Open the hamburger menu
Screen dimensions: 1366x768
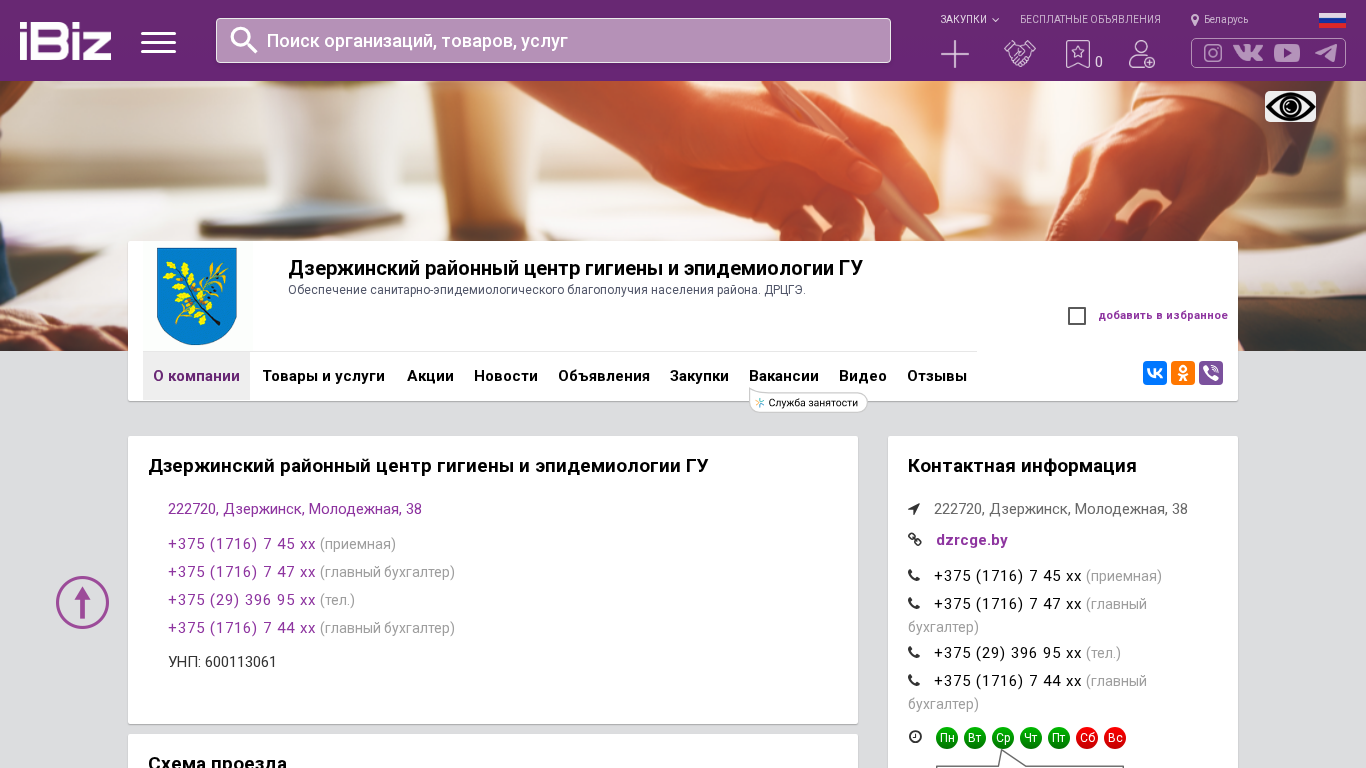pos(158,42)
